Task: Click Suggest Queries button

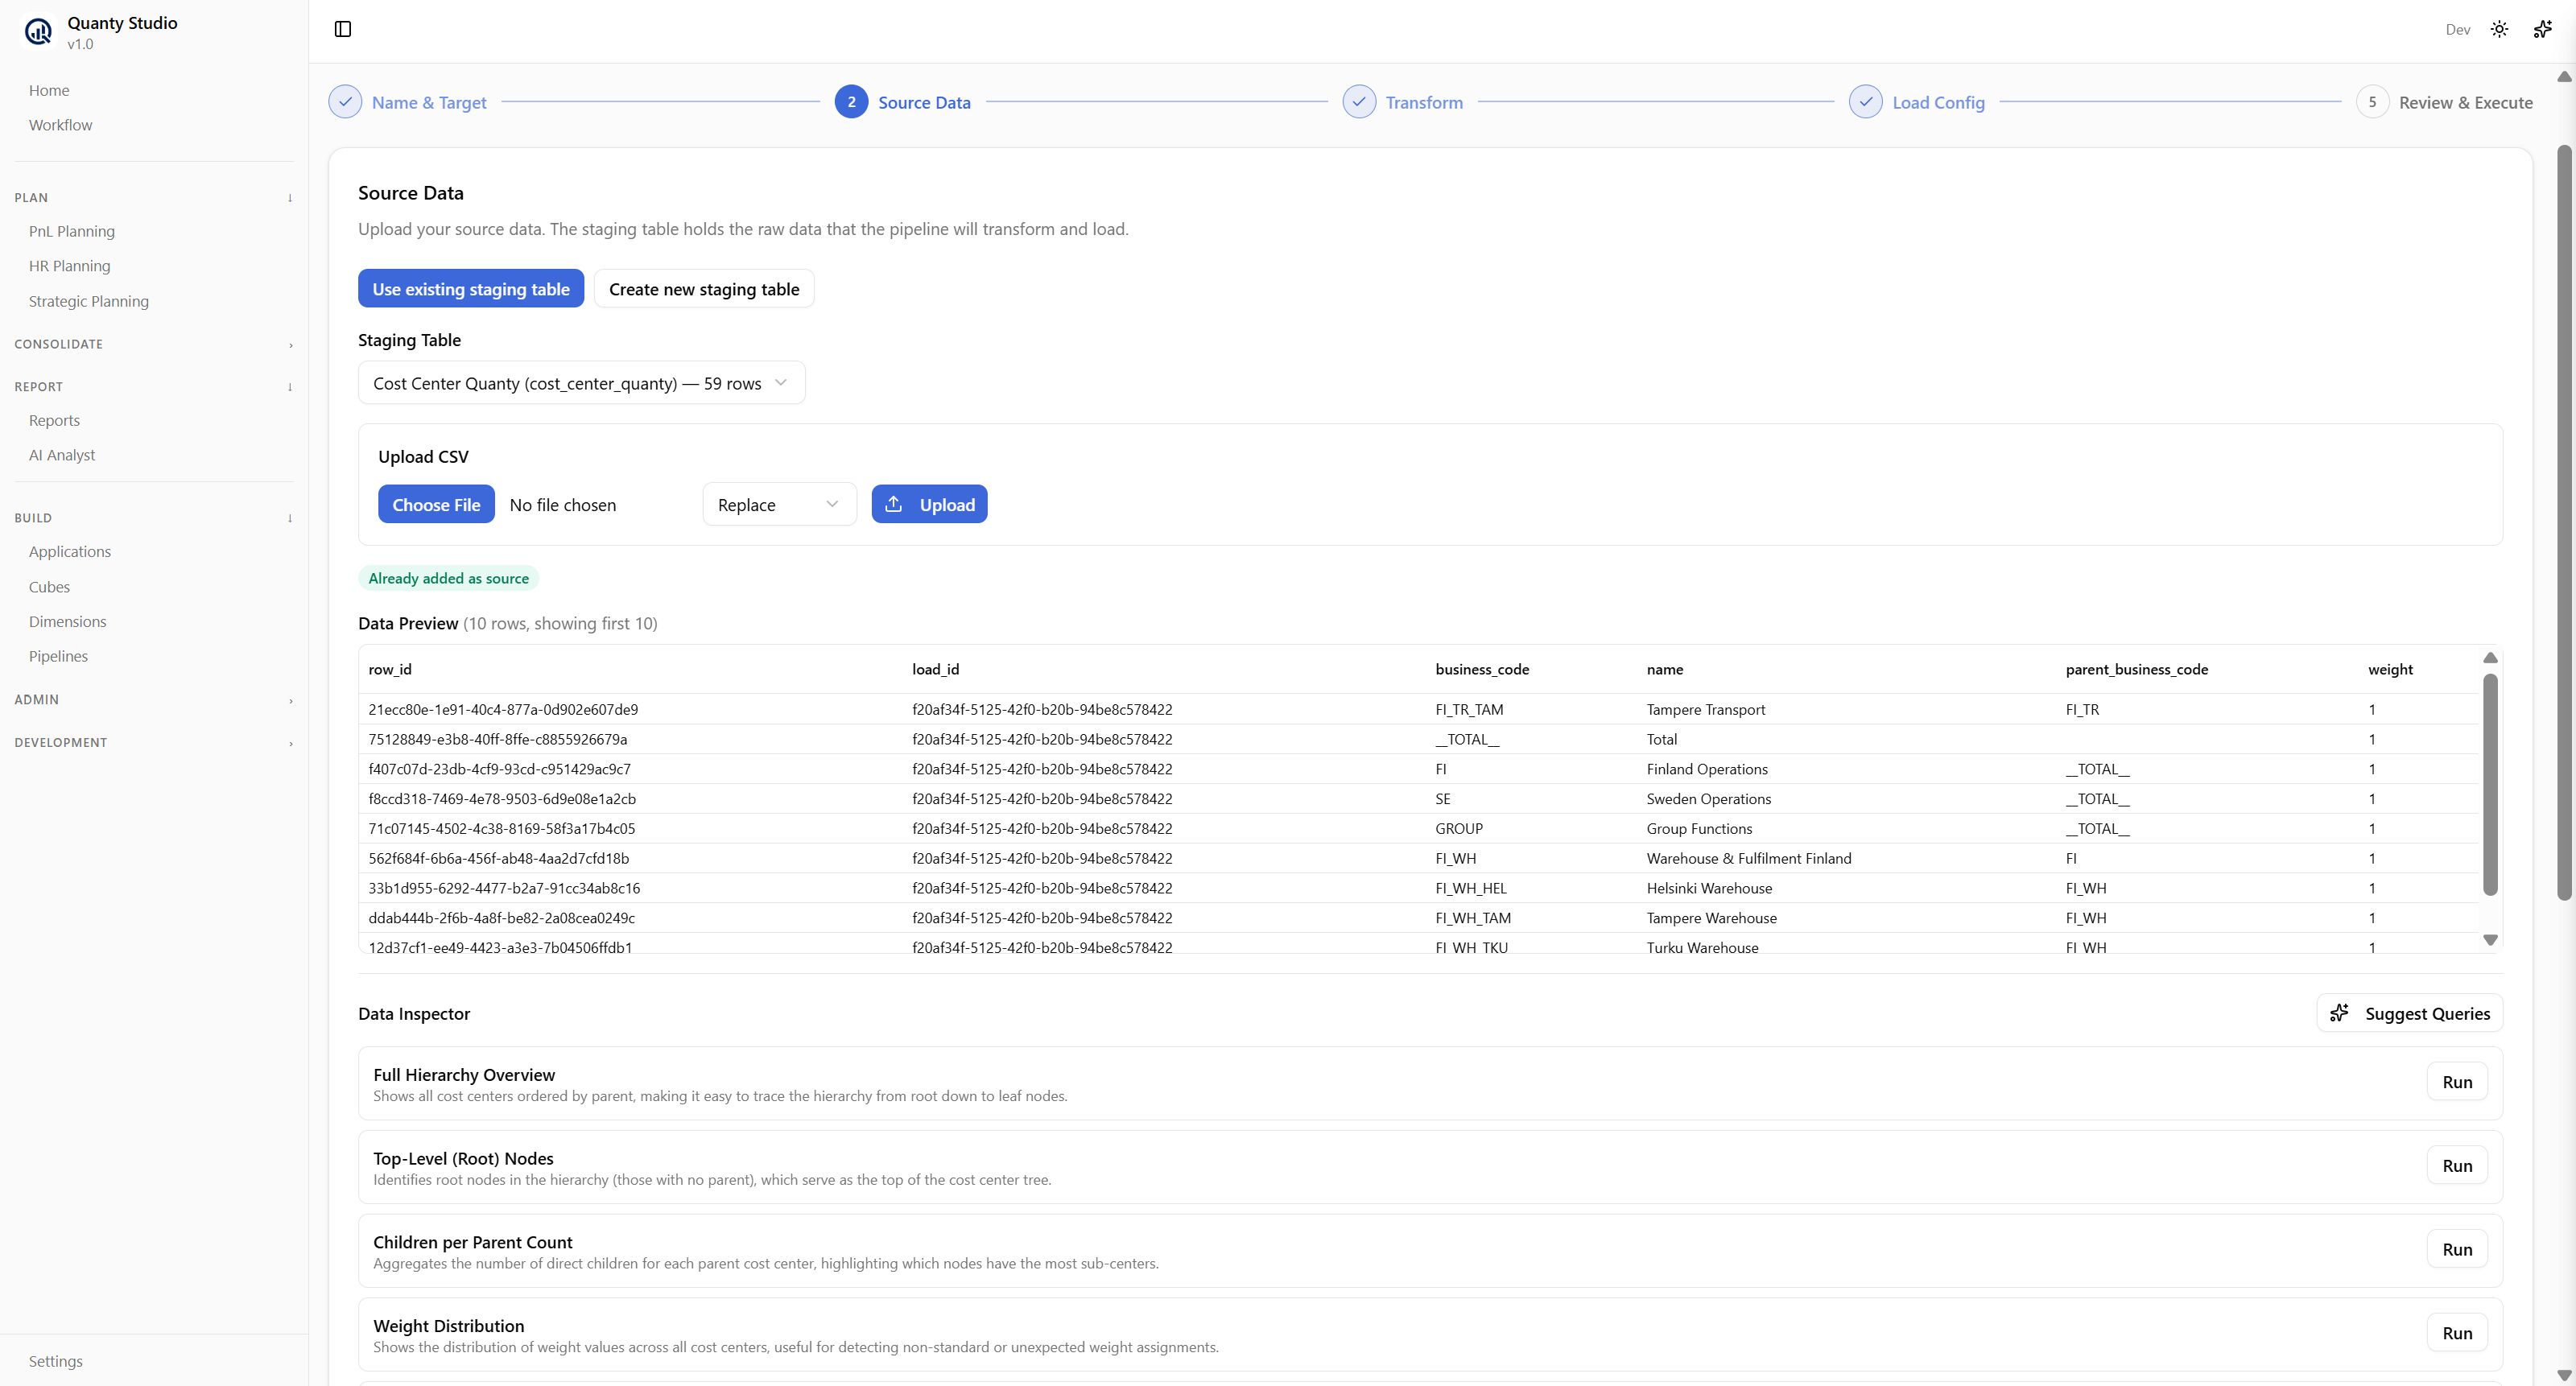Action: click(2410, 1013)
